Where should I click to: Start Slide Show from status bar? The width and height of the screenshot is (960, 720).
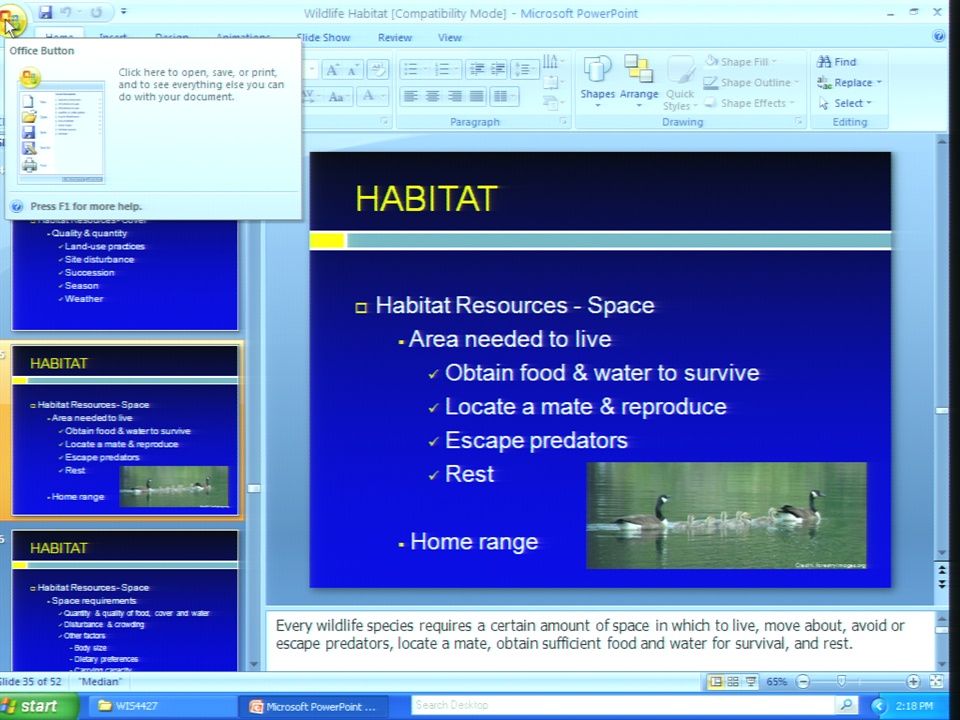coord(751,681)
